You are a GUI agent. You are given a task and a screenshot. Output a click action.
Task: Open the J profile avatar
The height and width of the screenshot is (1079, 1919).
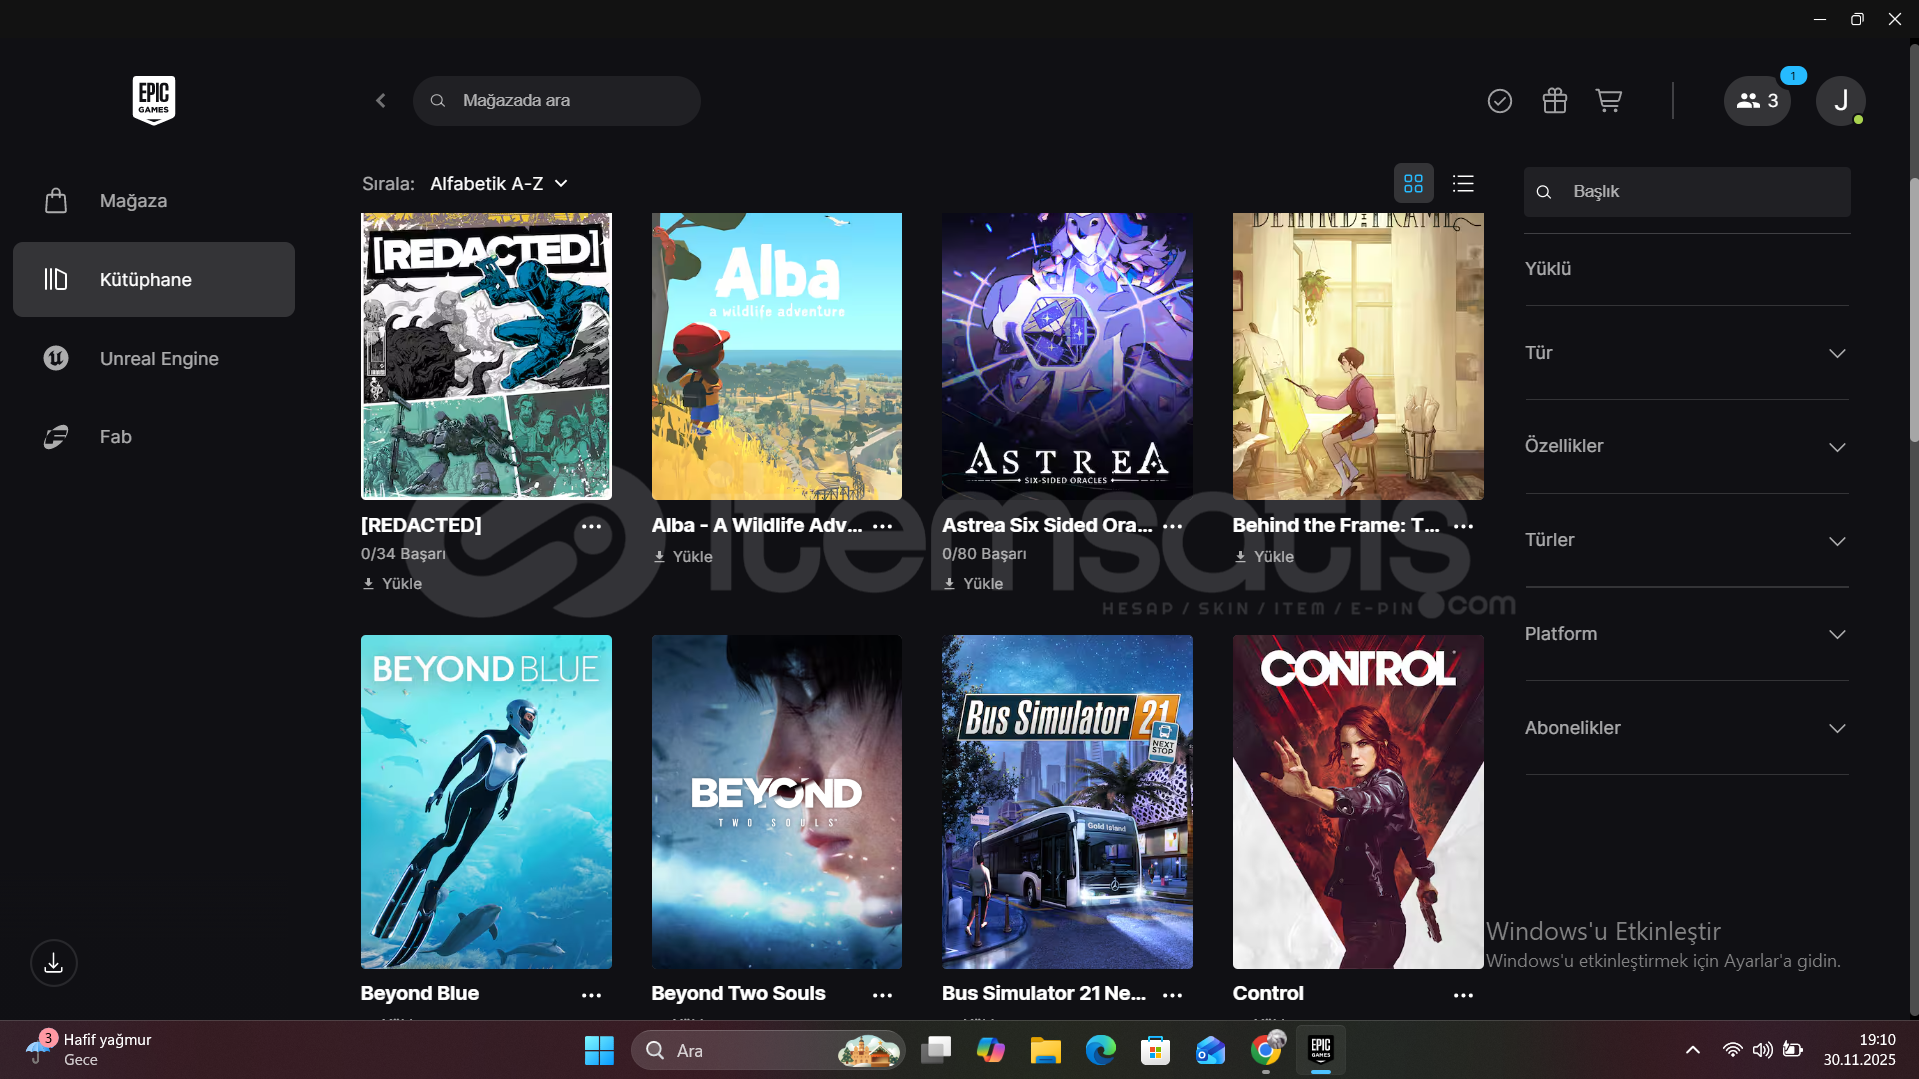(1840, 101)
